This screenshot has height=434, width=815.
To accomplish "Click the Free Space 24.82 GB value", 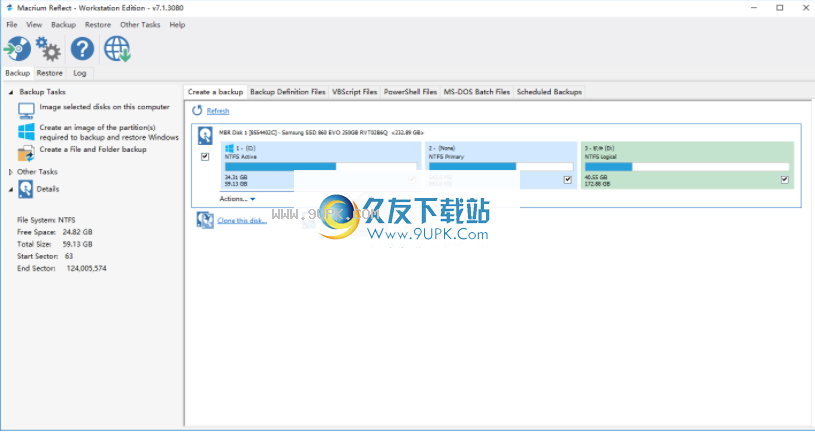I will coord(77,232).
